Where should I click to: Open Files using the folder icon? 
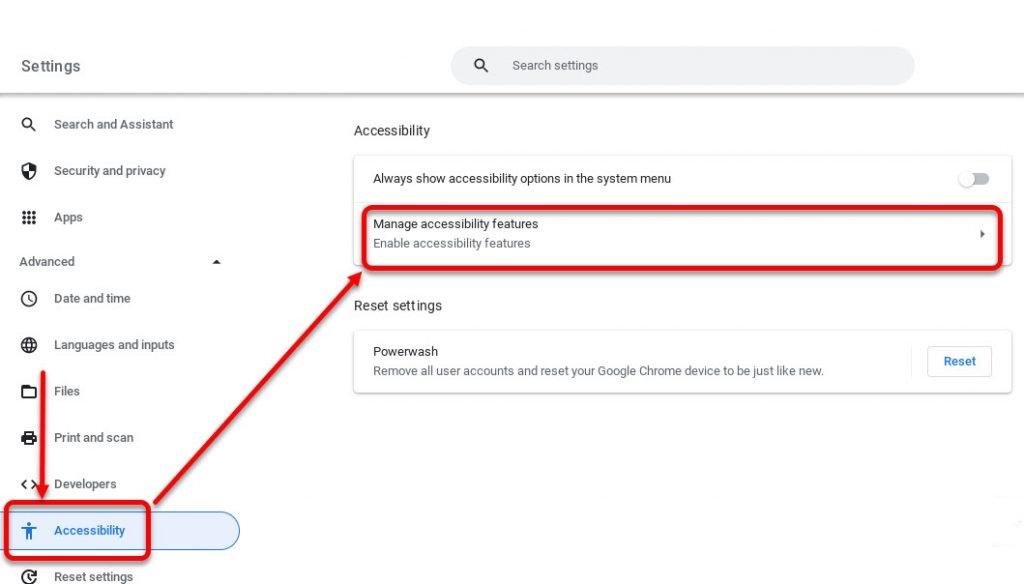(x=28, y=391)
